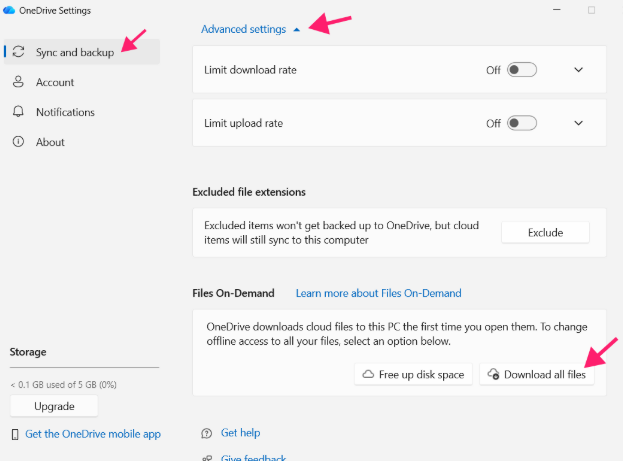Click the Exclude button
This screenshot has height=461, width=623.
[545, 232]
